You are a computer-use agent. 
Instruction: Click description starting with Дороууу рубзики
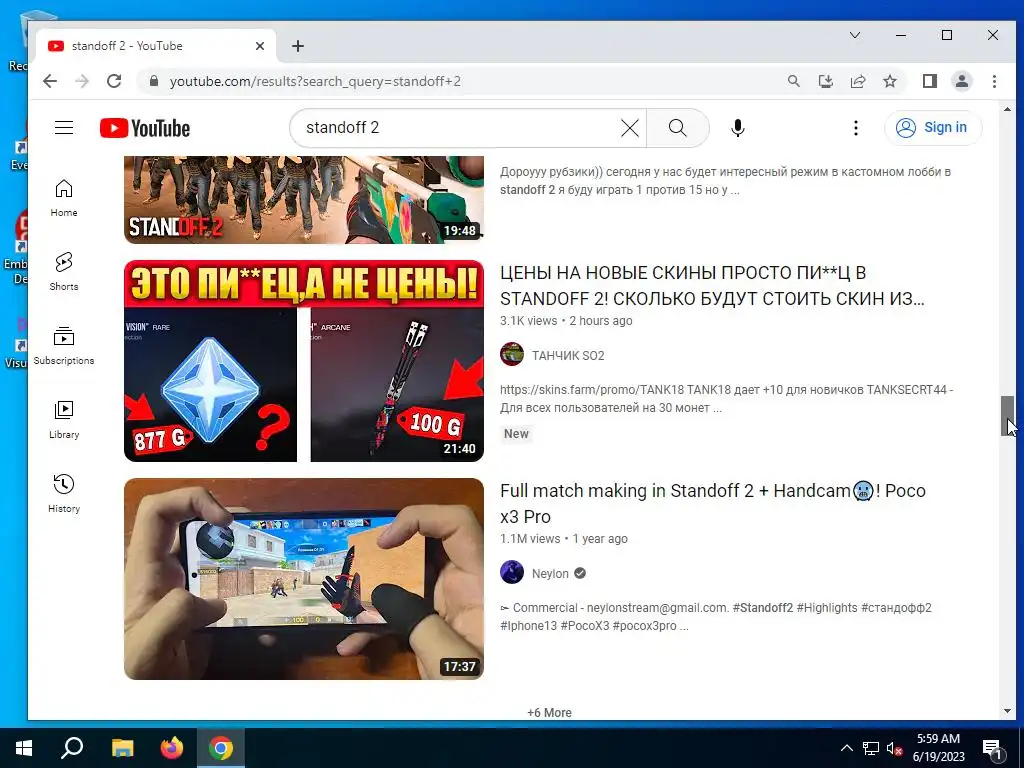[726, 181]
